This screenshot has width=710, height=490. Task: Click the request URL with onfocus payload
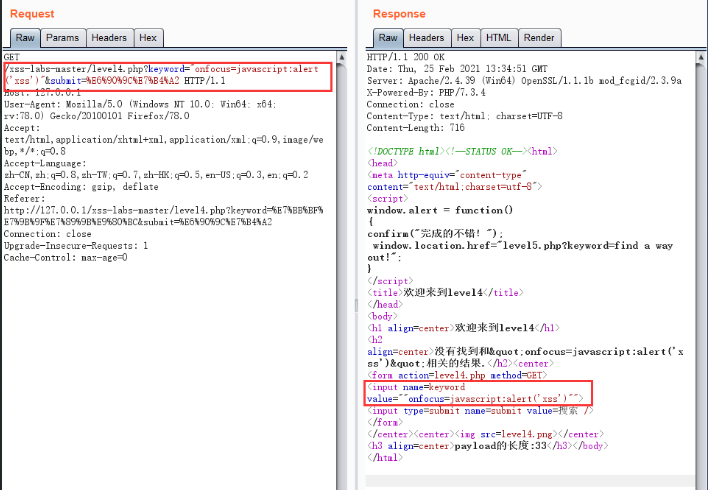(161, 75)
